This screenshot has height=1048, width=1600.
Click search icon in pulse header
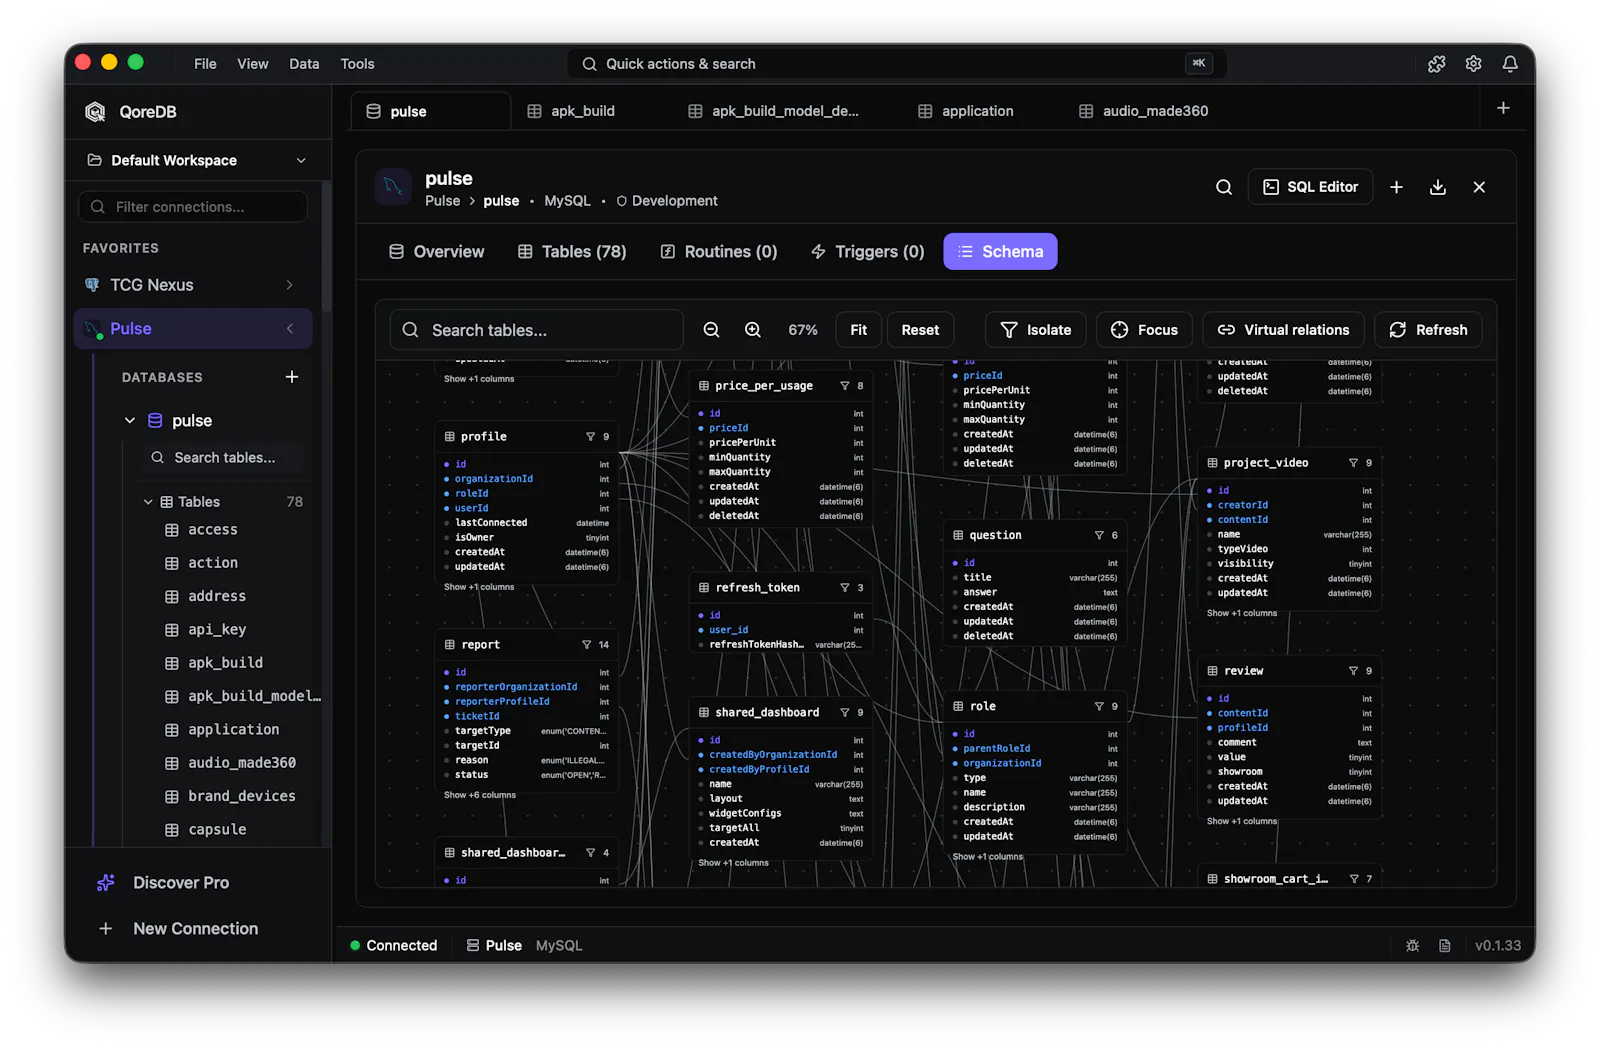point(1223,187)
